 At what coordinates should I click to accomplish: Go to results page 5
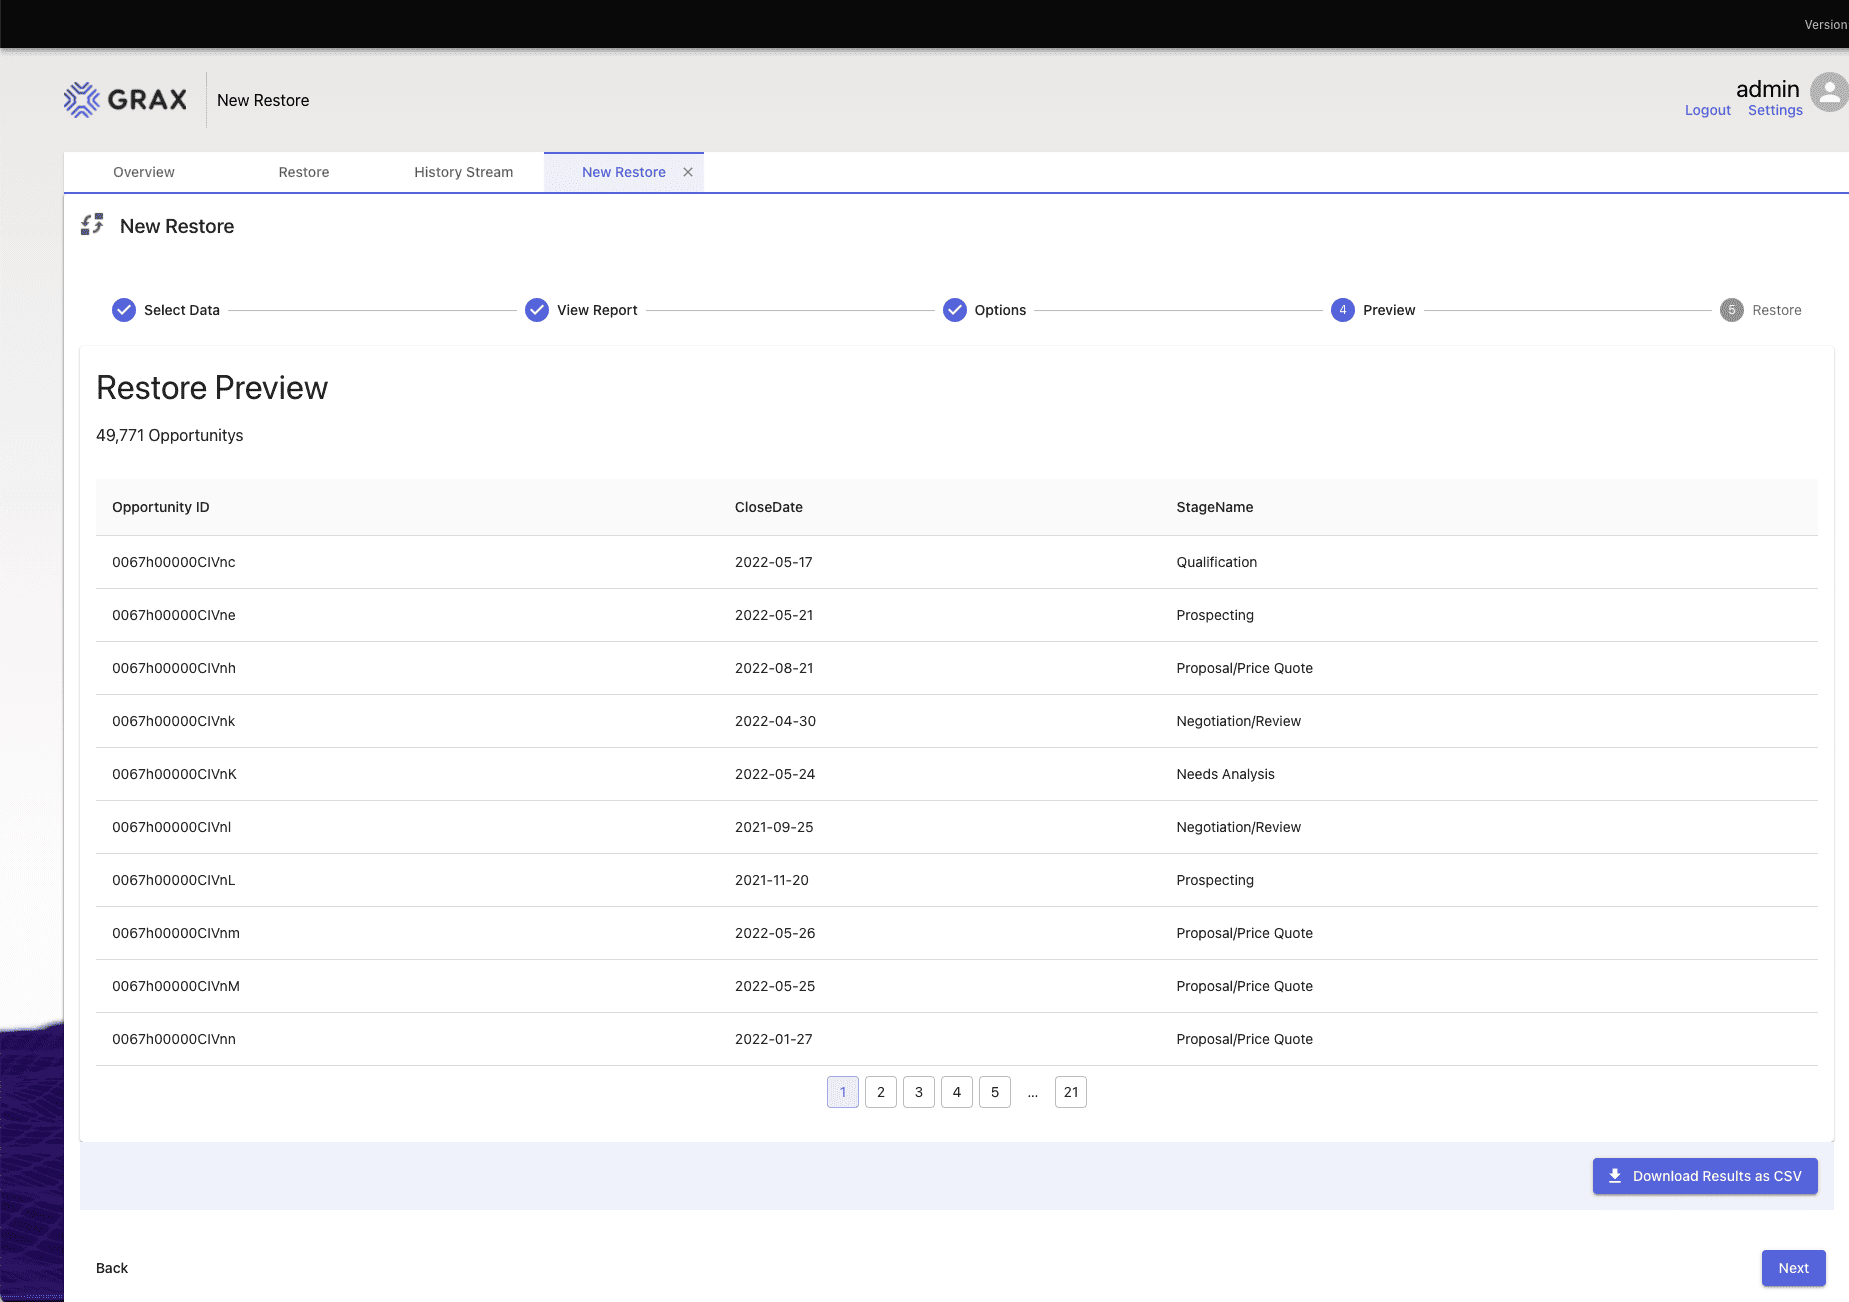[x=995, y=1092]
